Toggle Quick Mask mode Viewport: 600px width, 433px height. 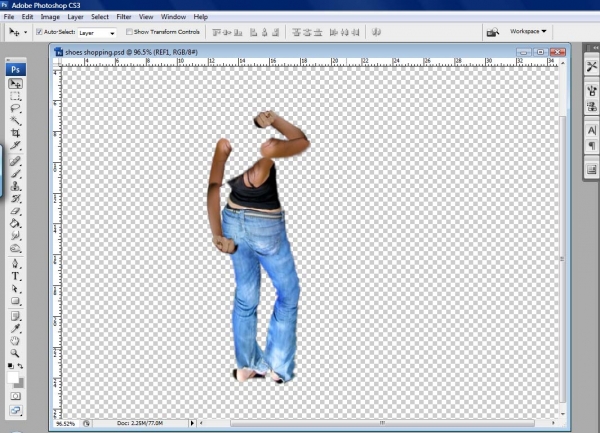16,396
